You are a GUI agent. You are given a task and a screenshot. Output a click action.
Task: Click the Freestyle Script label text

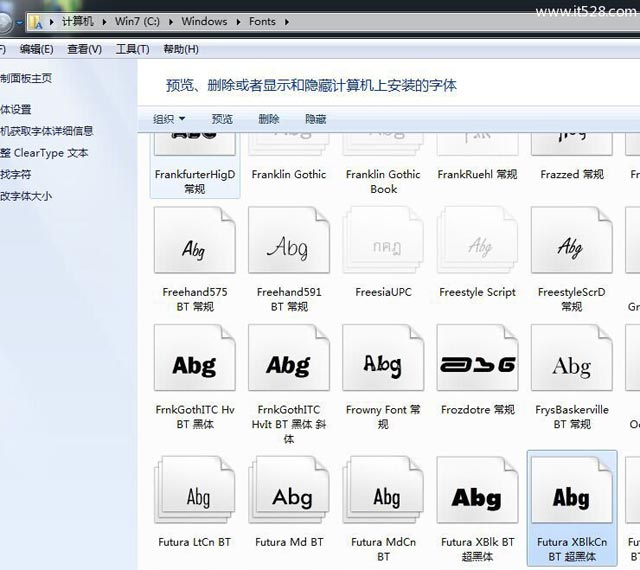coord(478,292)
